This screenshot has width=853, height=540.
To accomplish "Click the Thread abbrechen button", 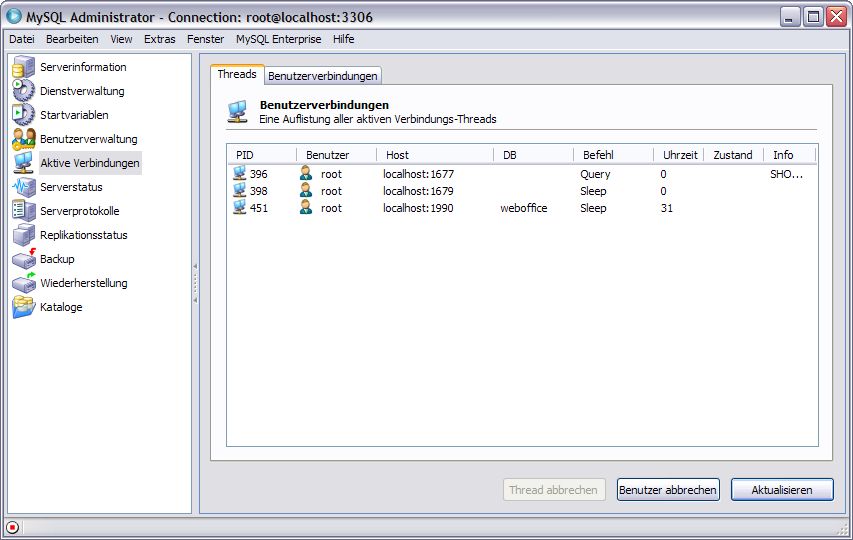I will [554, 489].
